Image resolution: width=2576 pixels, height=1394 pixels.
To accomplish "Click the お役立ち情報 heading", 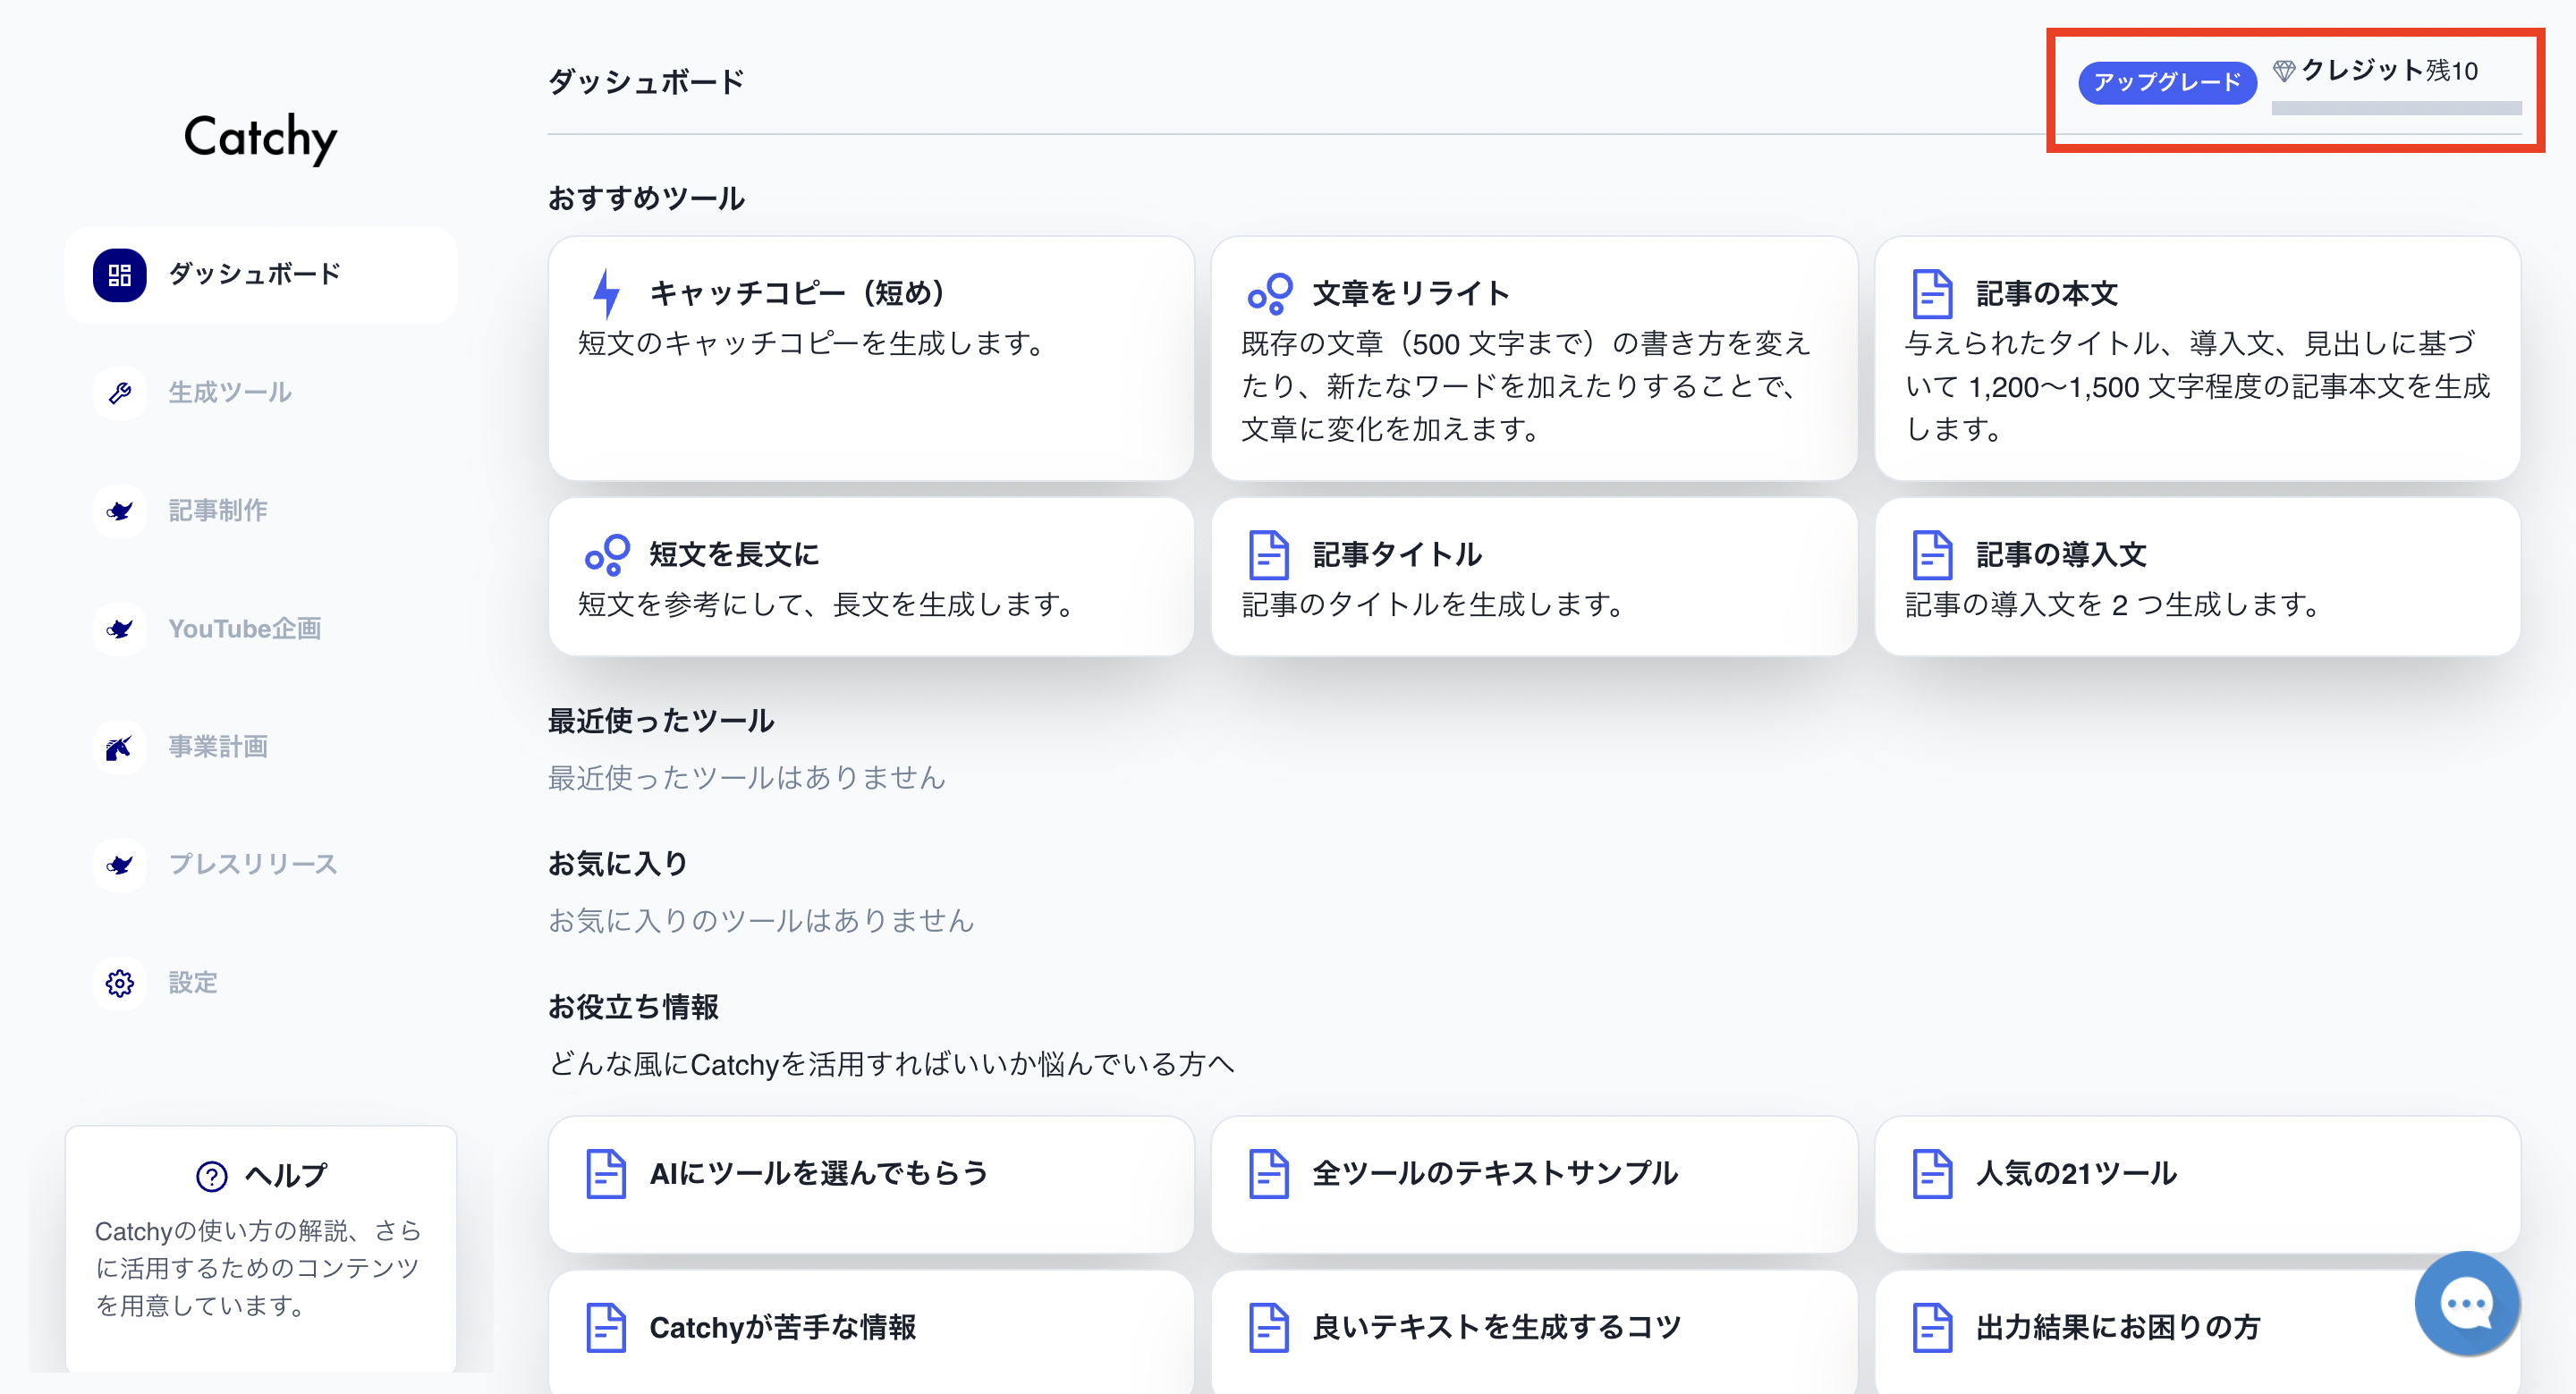I will click(633, 1007).
